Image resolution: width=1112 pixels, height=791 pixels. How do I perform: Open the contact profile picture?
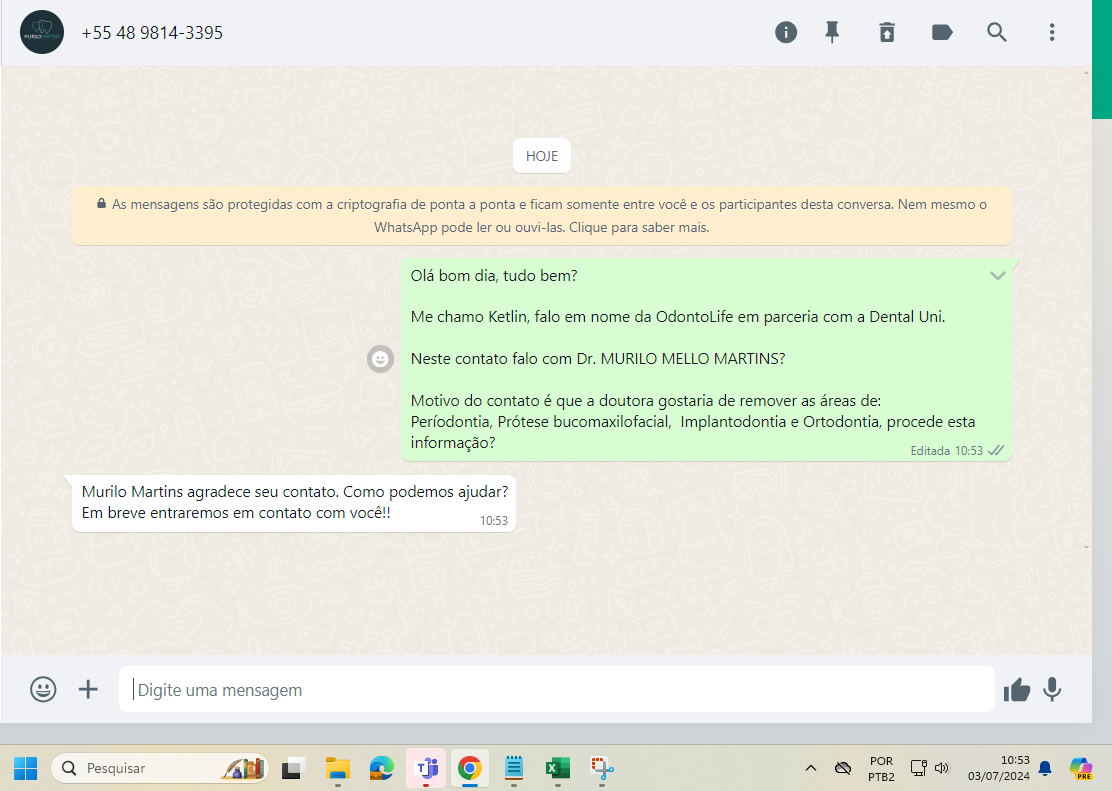click(42, 32)
